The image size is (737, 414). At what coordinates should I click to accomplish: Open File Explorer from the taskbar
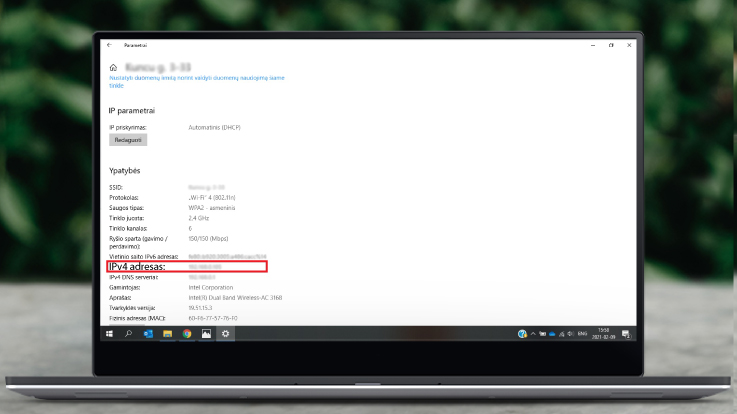point(168,333)
